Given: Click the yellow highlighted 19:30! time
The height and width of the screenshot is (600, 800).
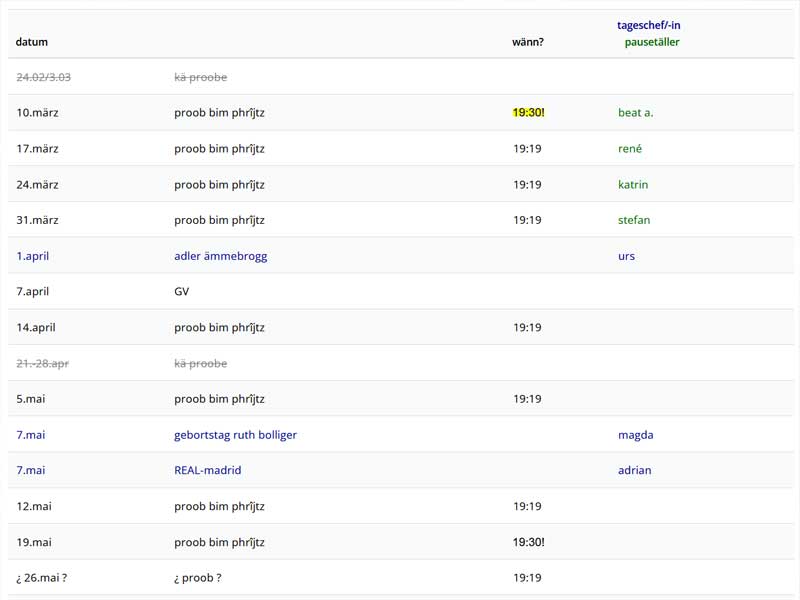Looking at the screenshot, I should (x=529, y=113).
